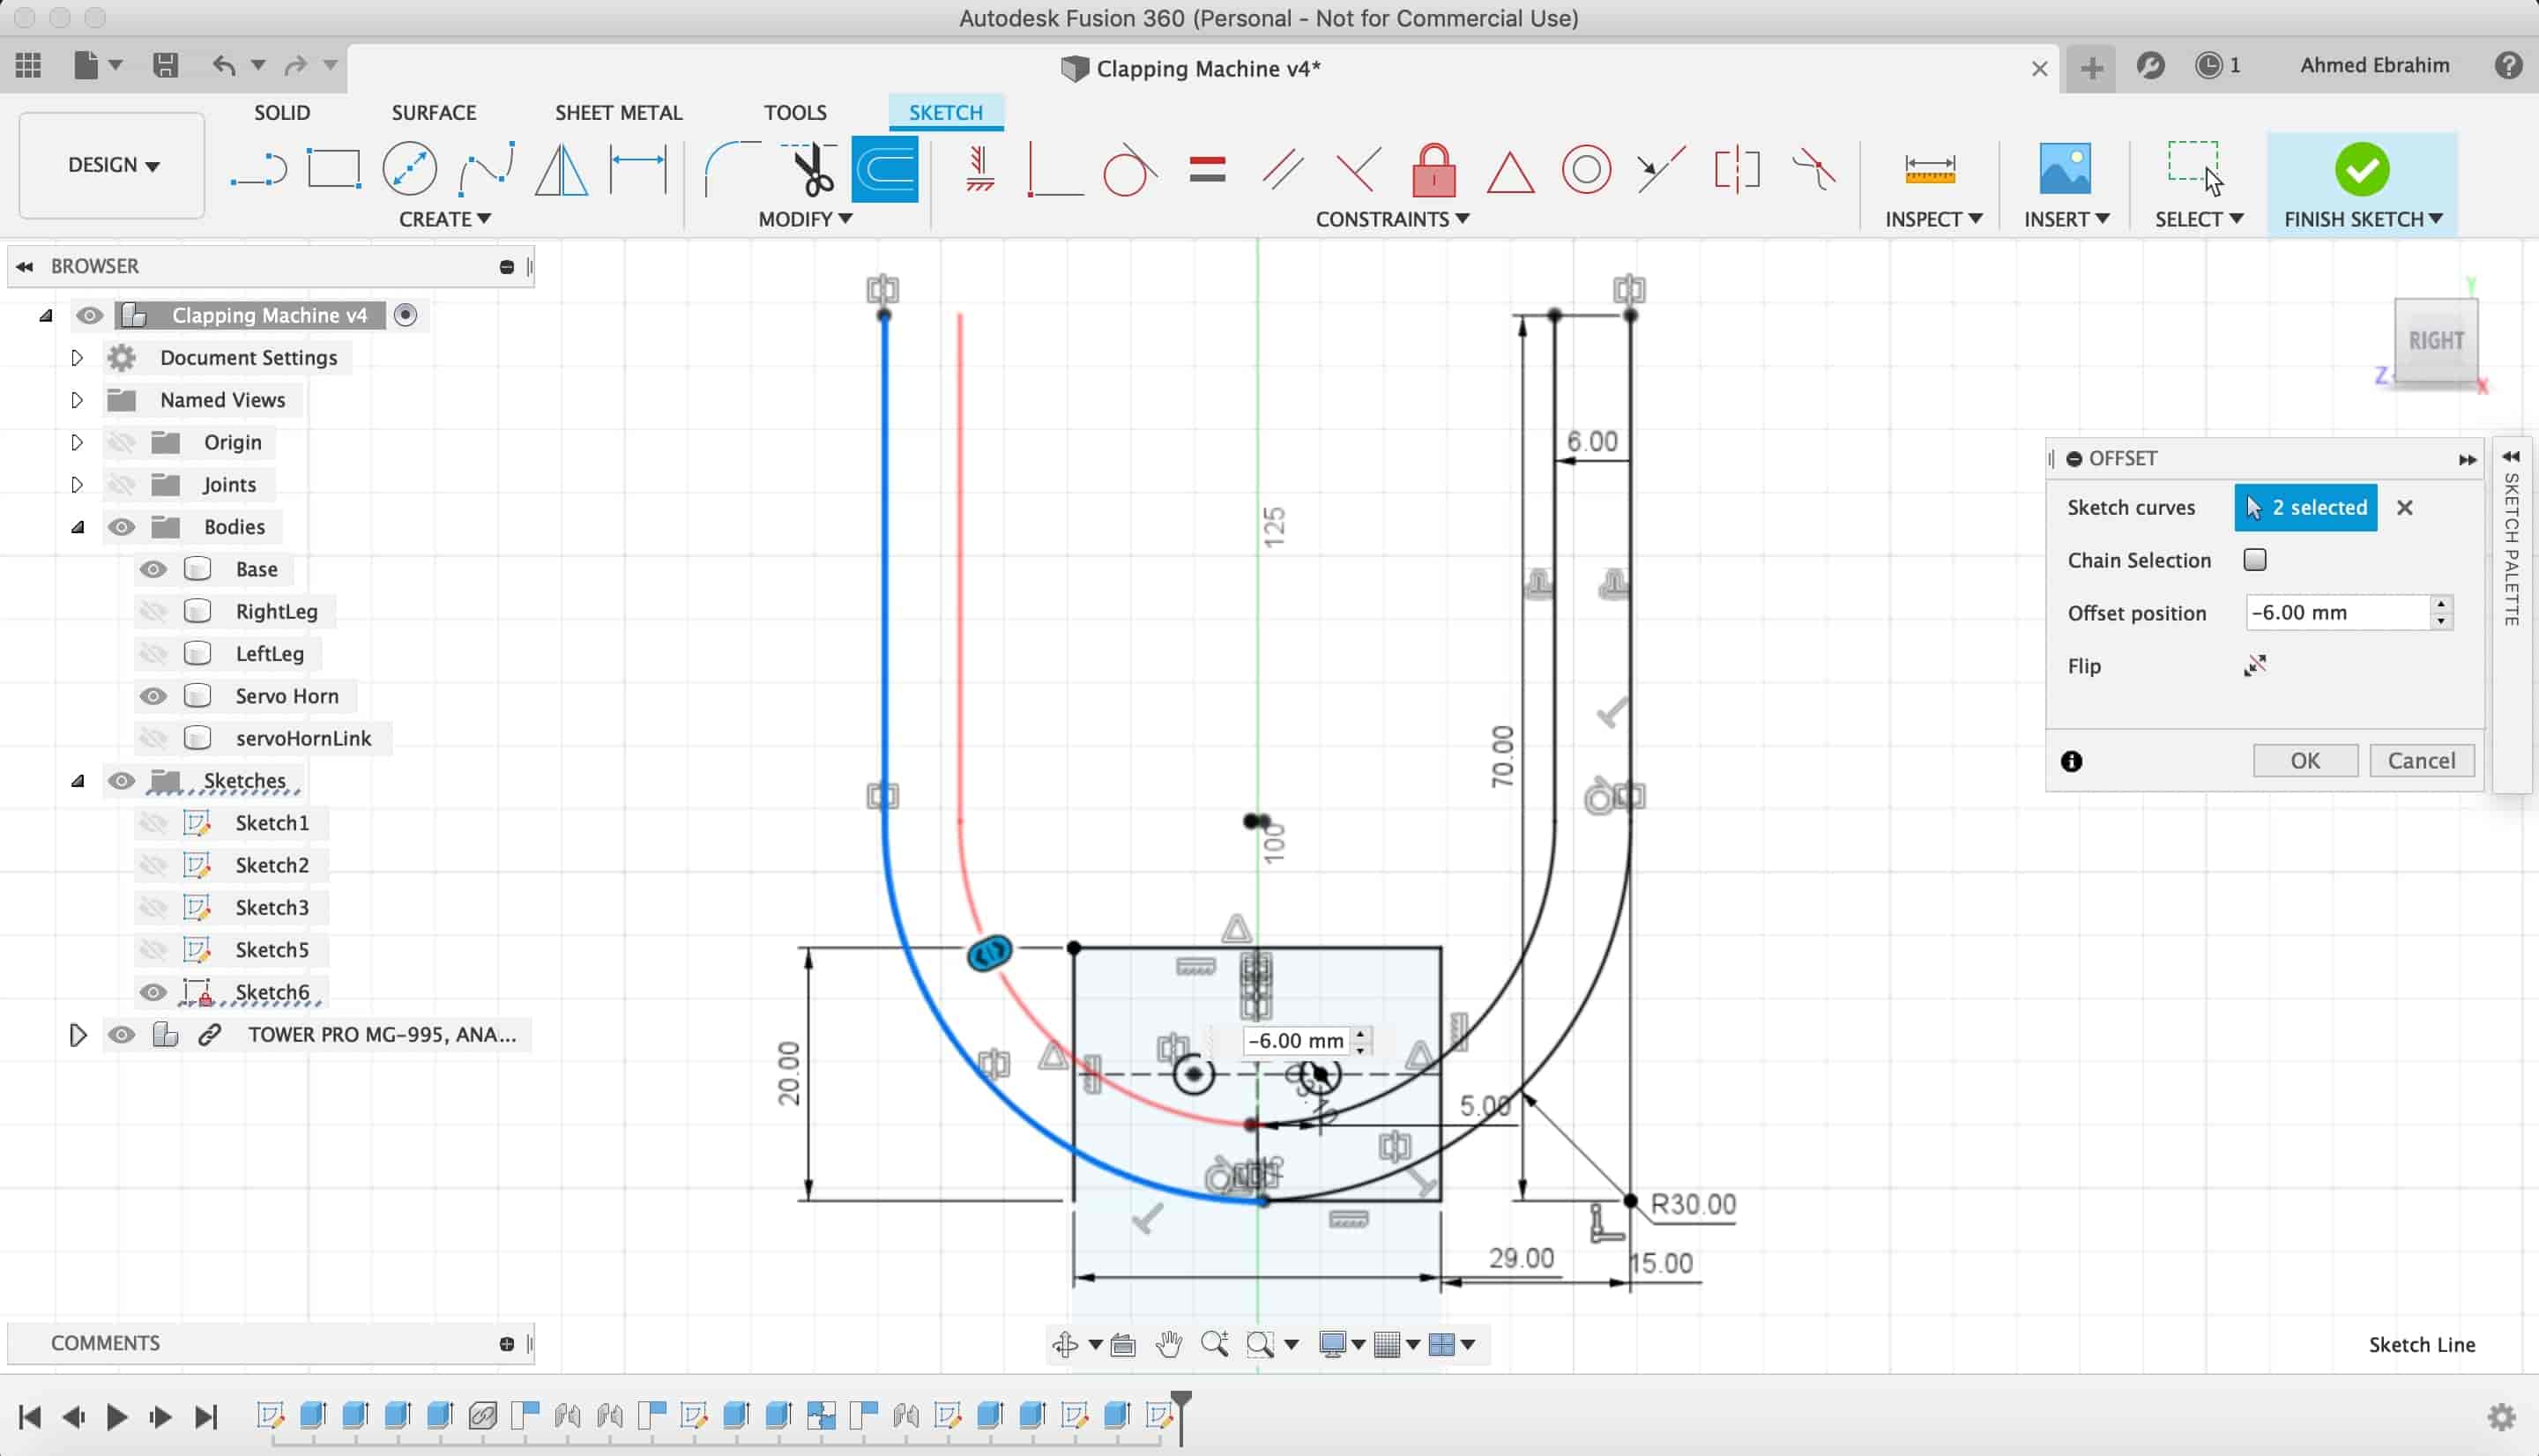
Task: Hide Sketch6 using its eye icon
Action: [x=152, y=992]
